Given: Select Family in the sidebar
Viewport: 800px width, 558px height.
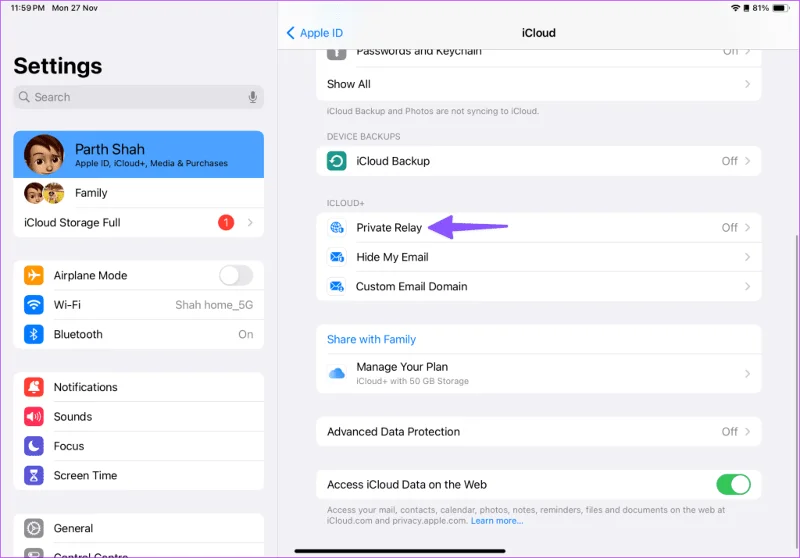Looking at the screenshot, I should pos(139,193).
